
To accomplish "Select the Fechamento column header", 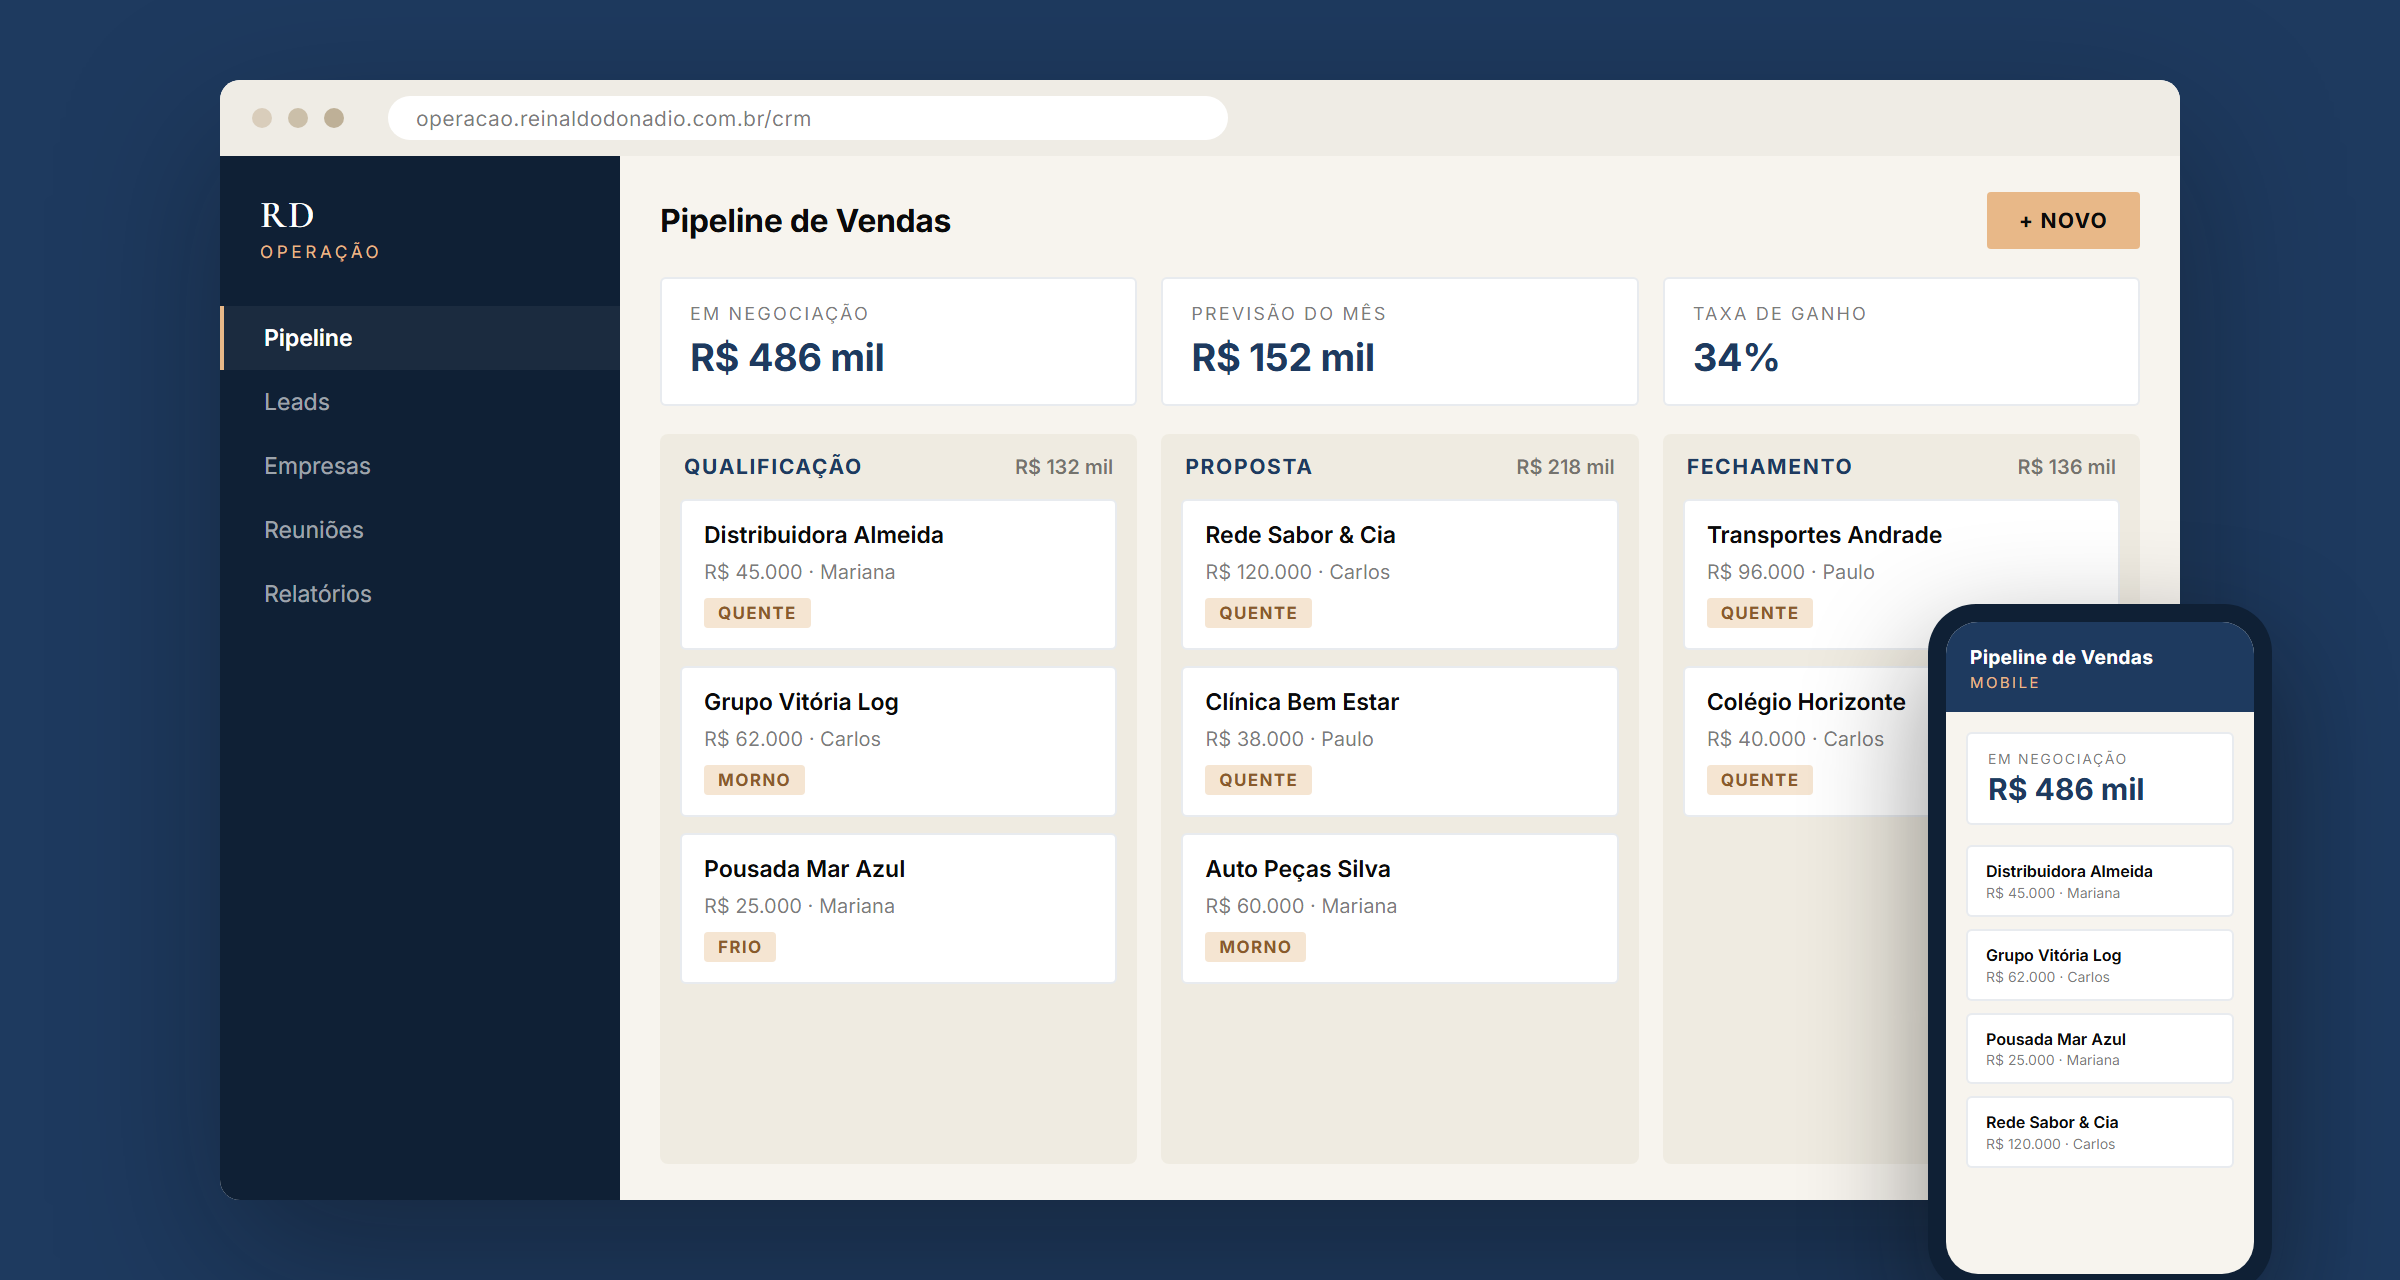I will click(1769, 467).
